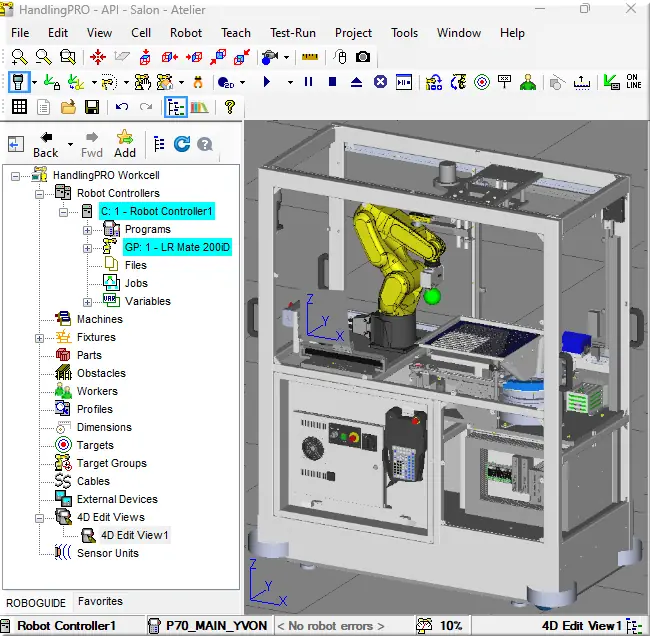Select GP: 1 - LR Mate 200iD item
The image size is (650, 636).
[x=177, y=247]
